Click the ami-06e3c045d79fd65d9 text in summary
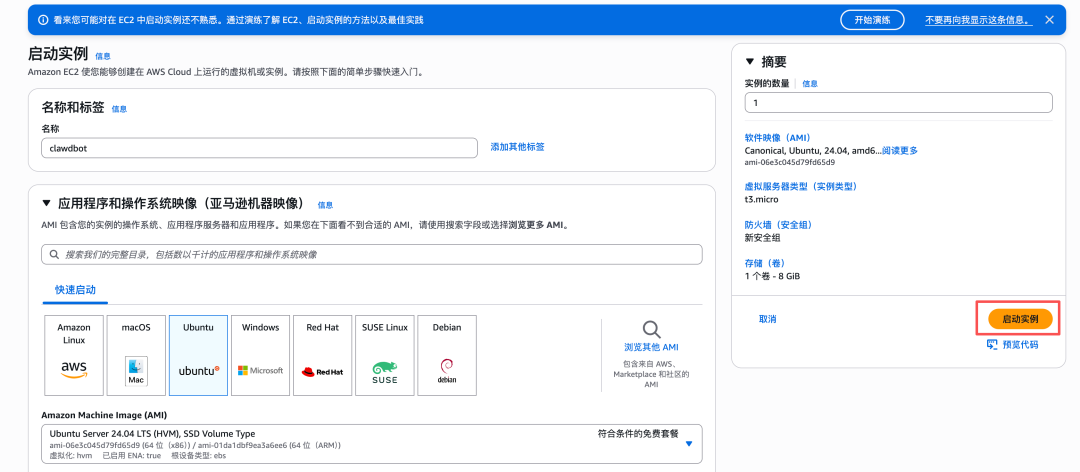 click(789, 163)
